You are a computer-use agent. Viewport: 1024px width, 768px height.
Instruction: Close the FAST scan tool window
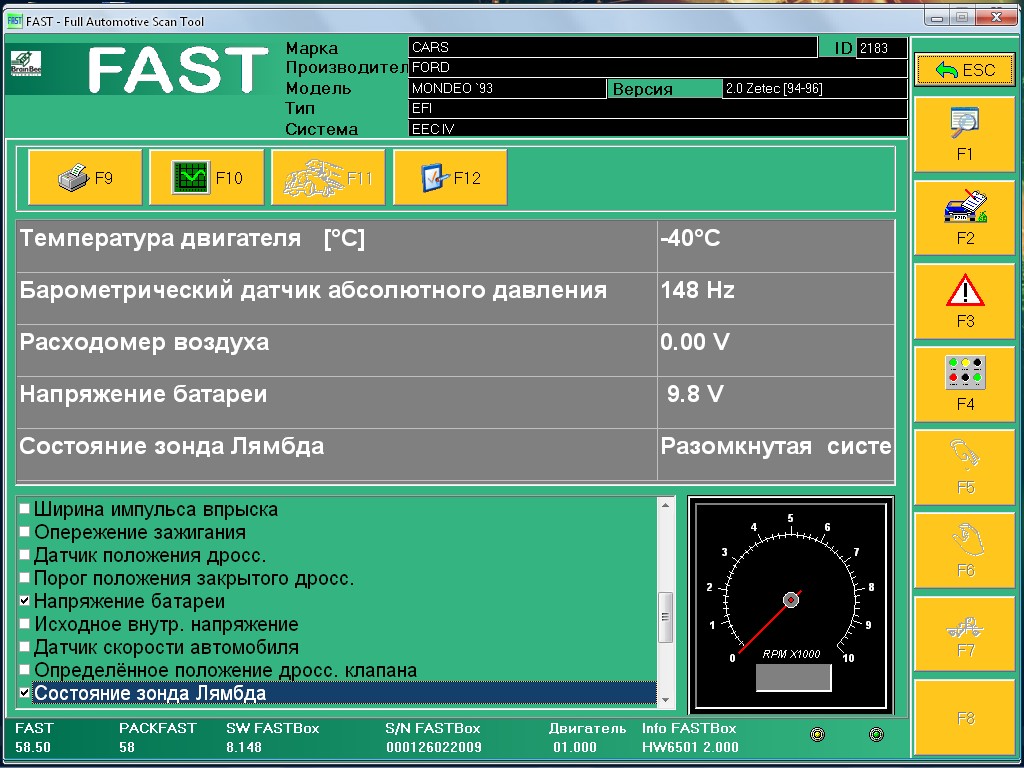pyautogui.click(x=997, y=18)
